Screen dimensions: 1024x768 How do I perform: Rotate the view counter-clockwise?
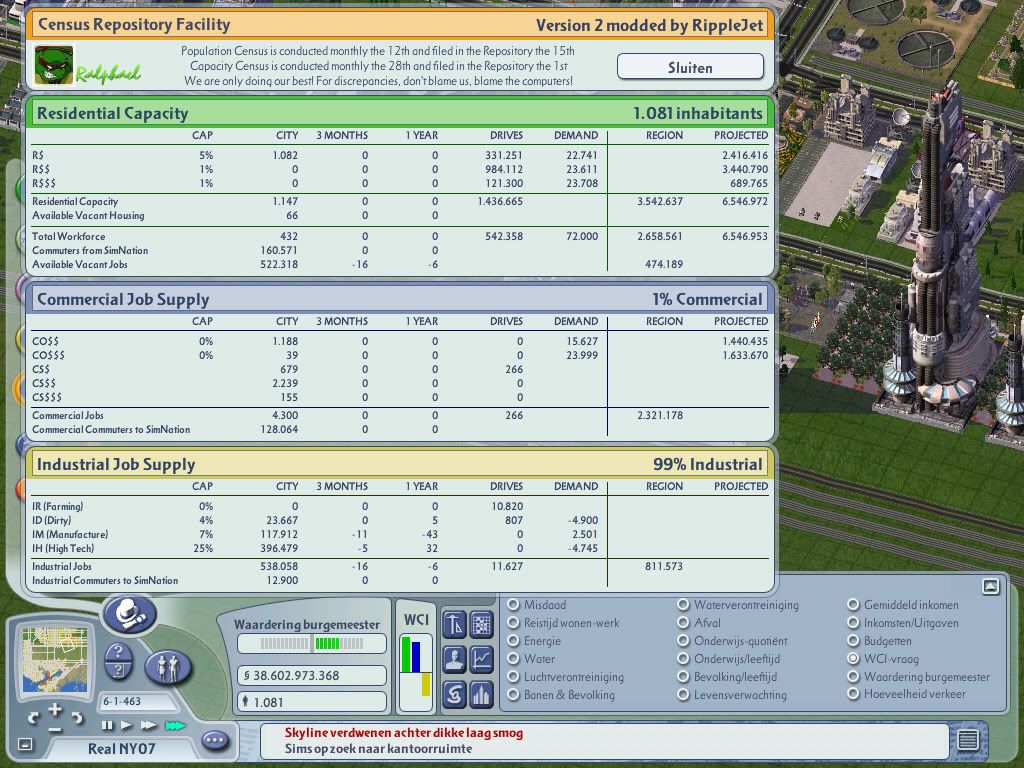click(x=33, y=718)
